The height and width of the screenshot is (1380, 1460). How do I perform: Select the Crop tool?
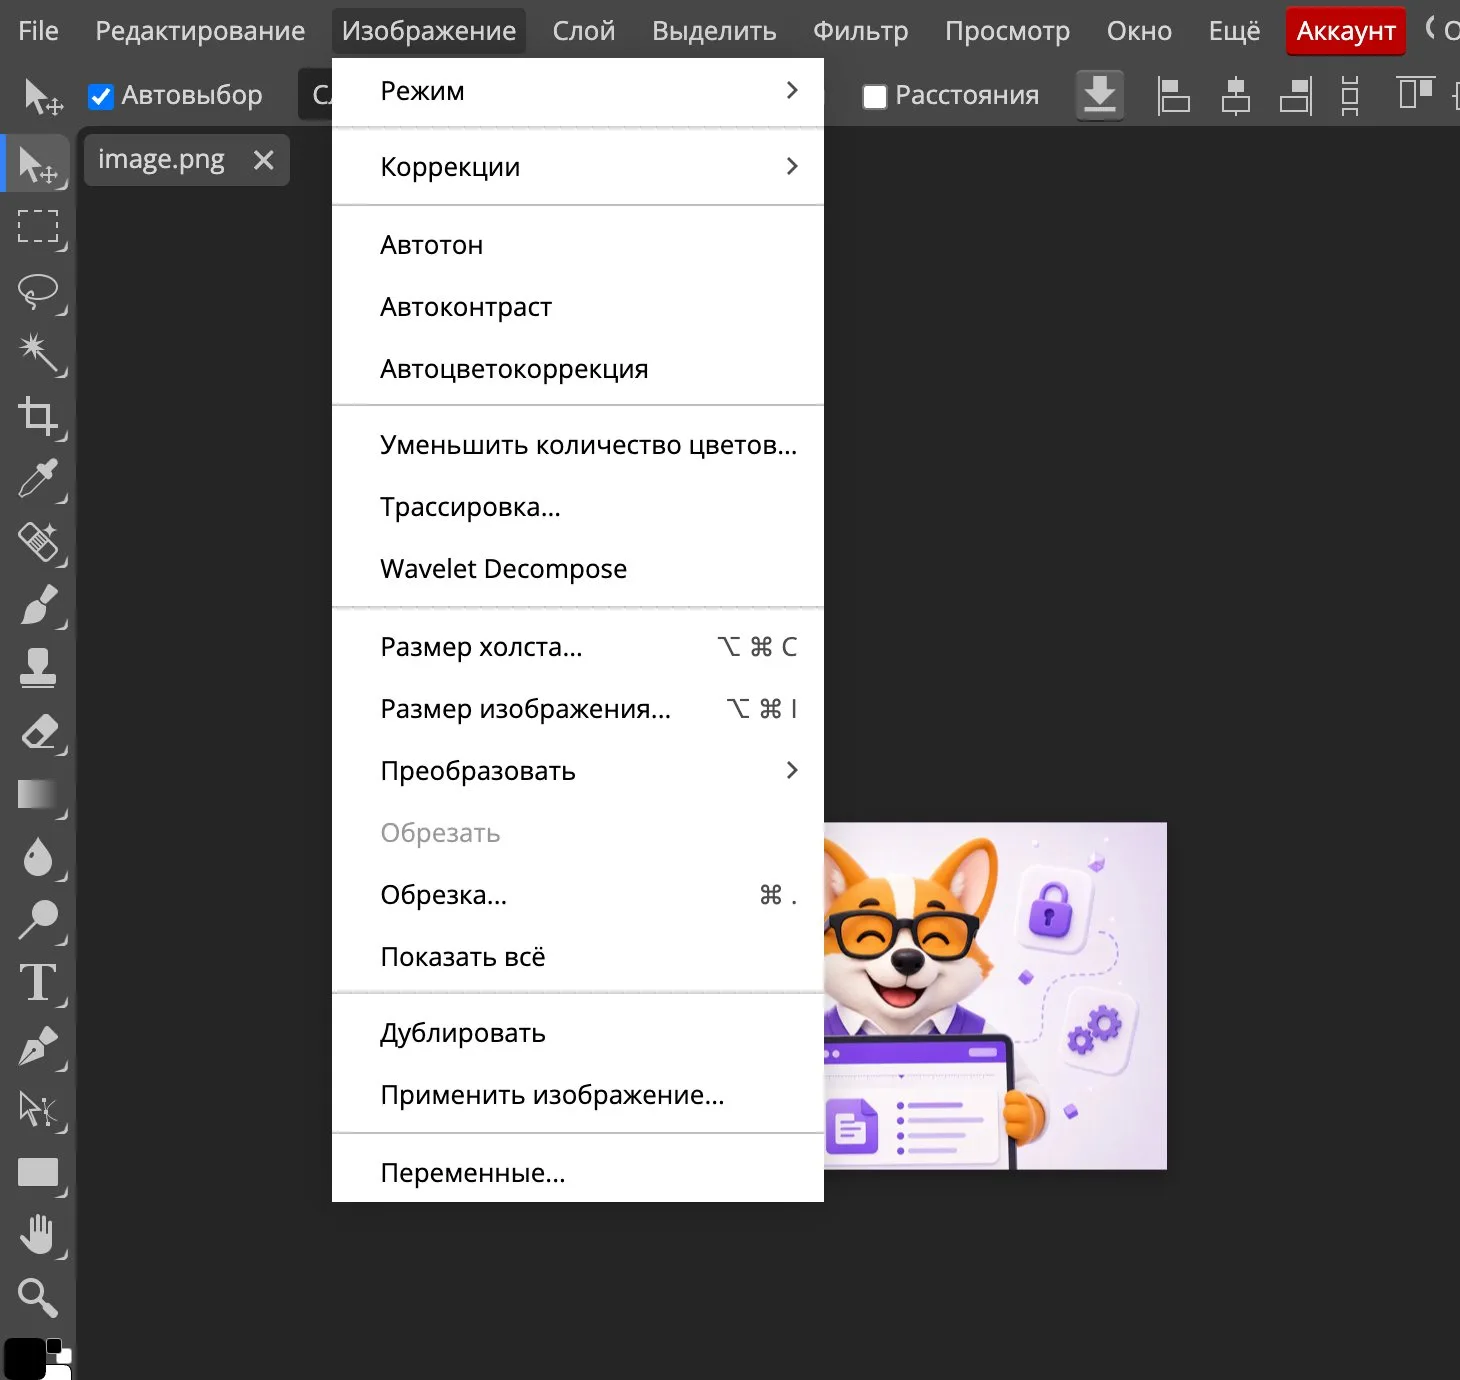point(38,415)
